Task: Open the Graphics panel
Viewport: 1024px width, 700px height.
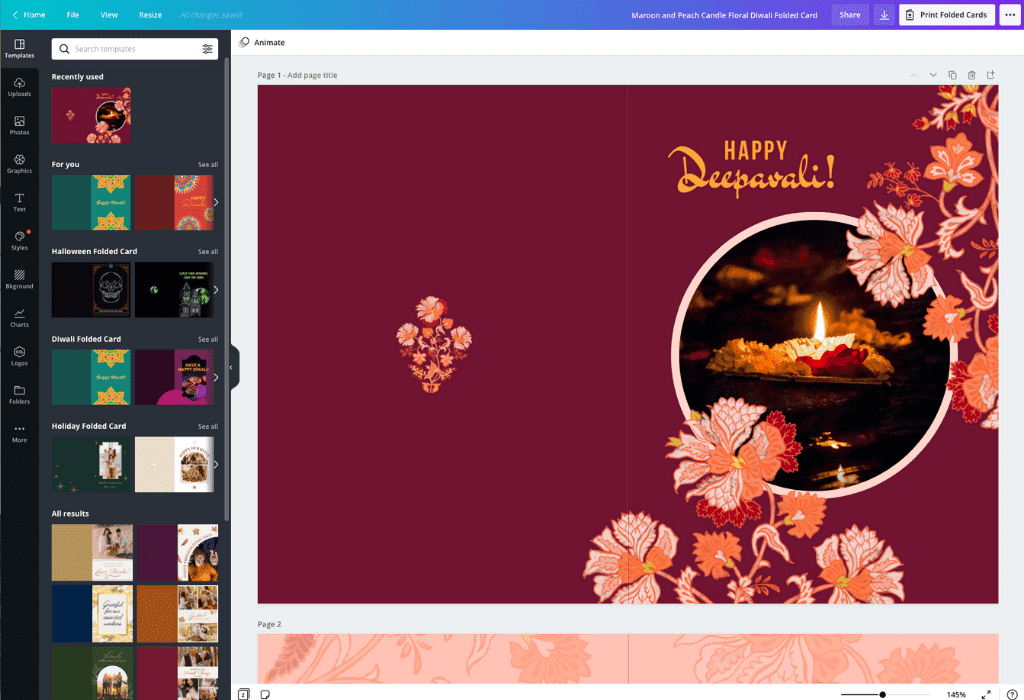Action: [20, 164]
